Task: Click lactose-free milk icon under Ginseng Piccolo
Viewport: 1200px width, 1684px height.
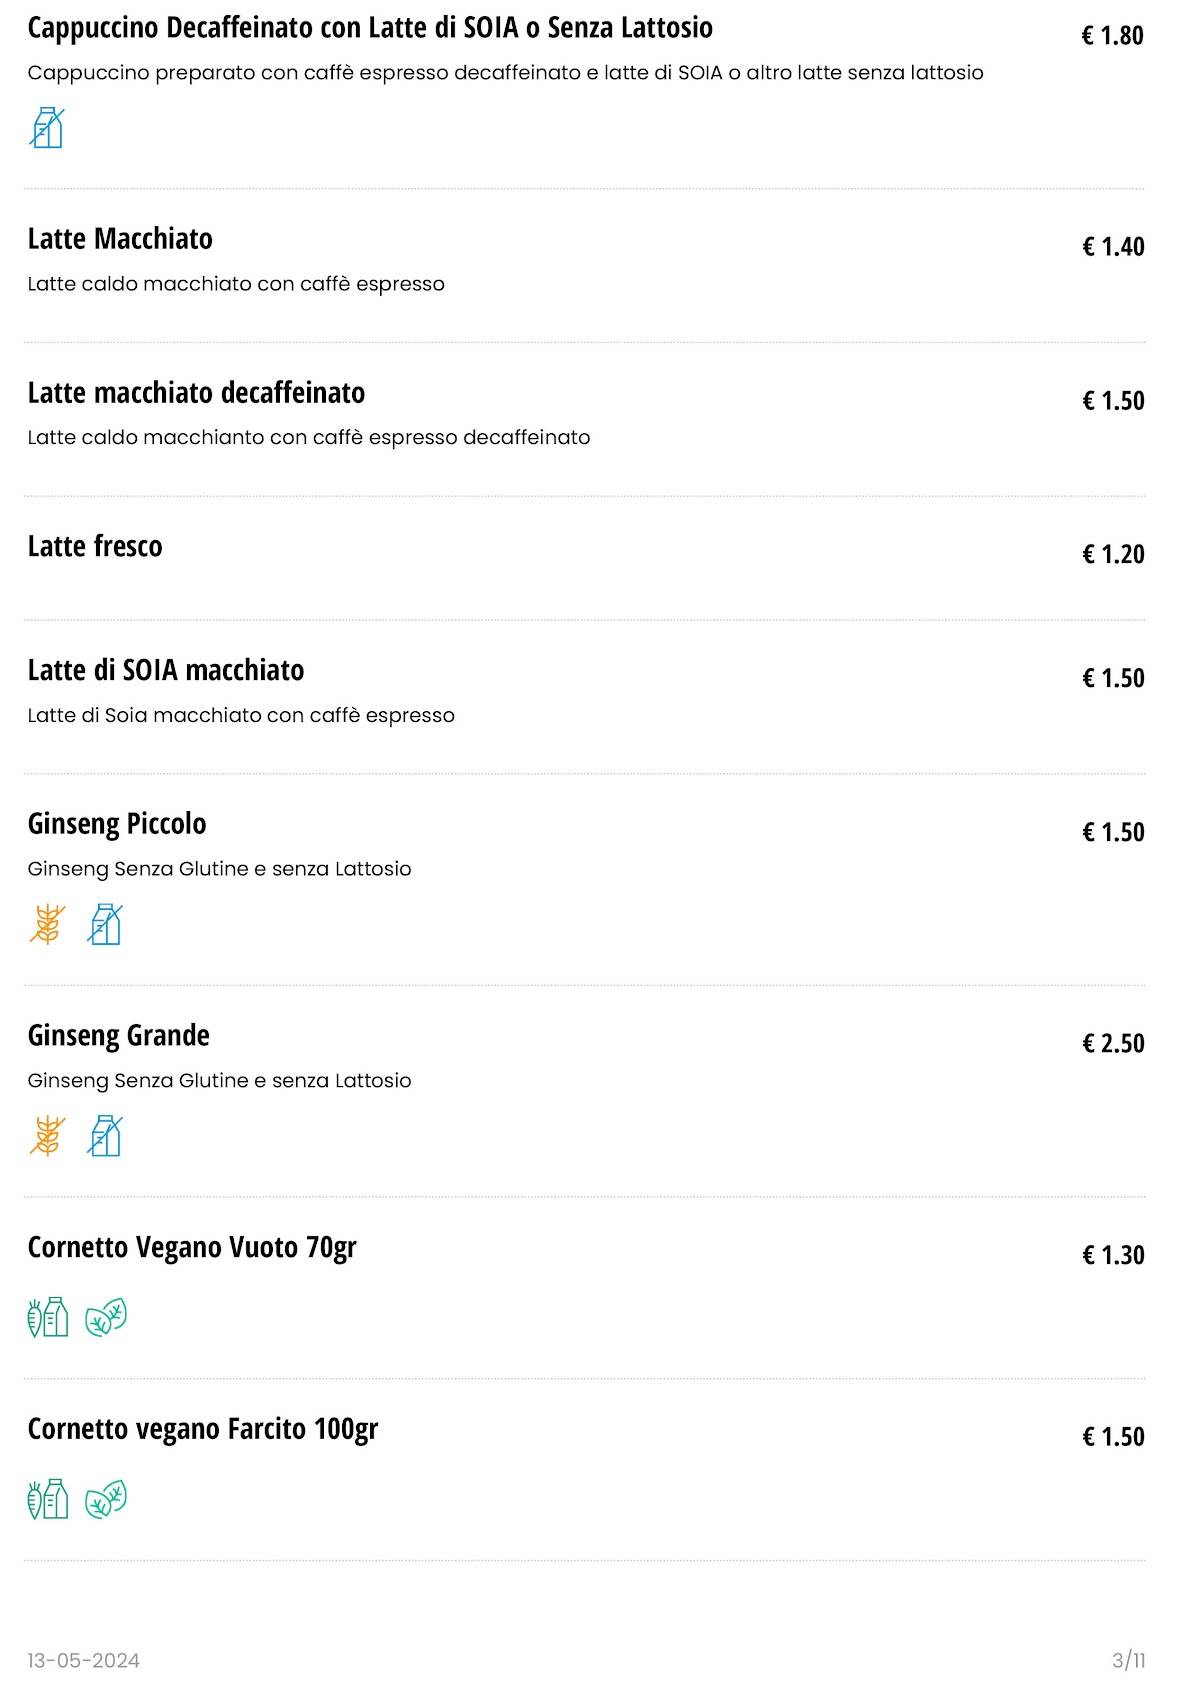Action: tap(105, 924)
